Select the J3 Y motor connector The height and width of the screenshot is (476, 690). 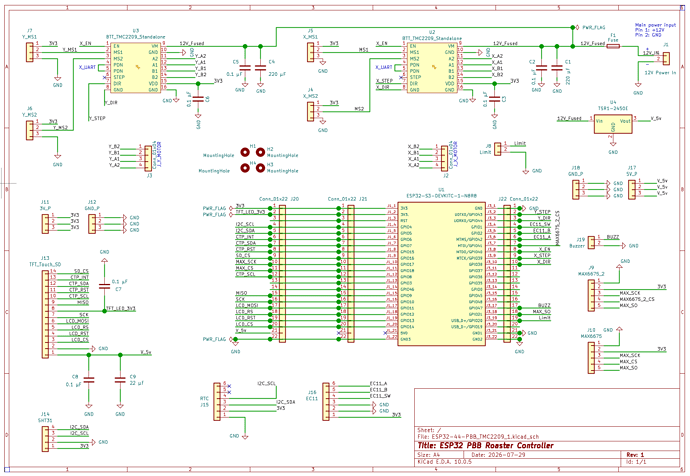coord(147,158)
